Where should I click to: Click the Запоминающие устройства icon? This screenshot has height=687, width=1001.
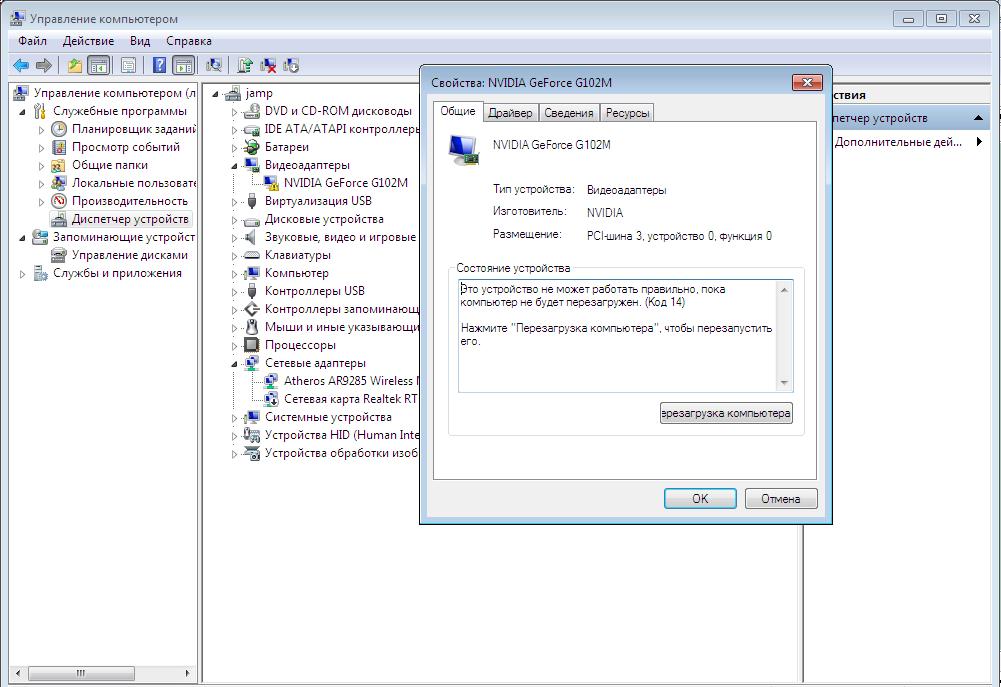pos(40,237)
